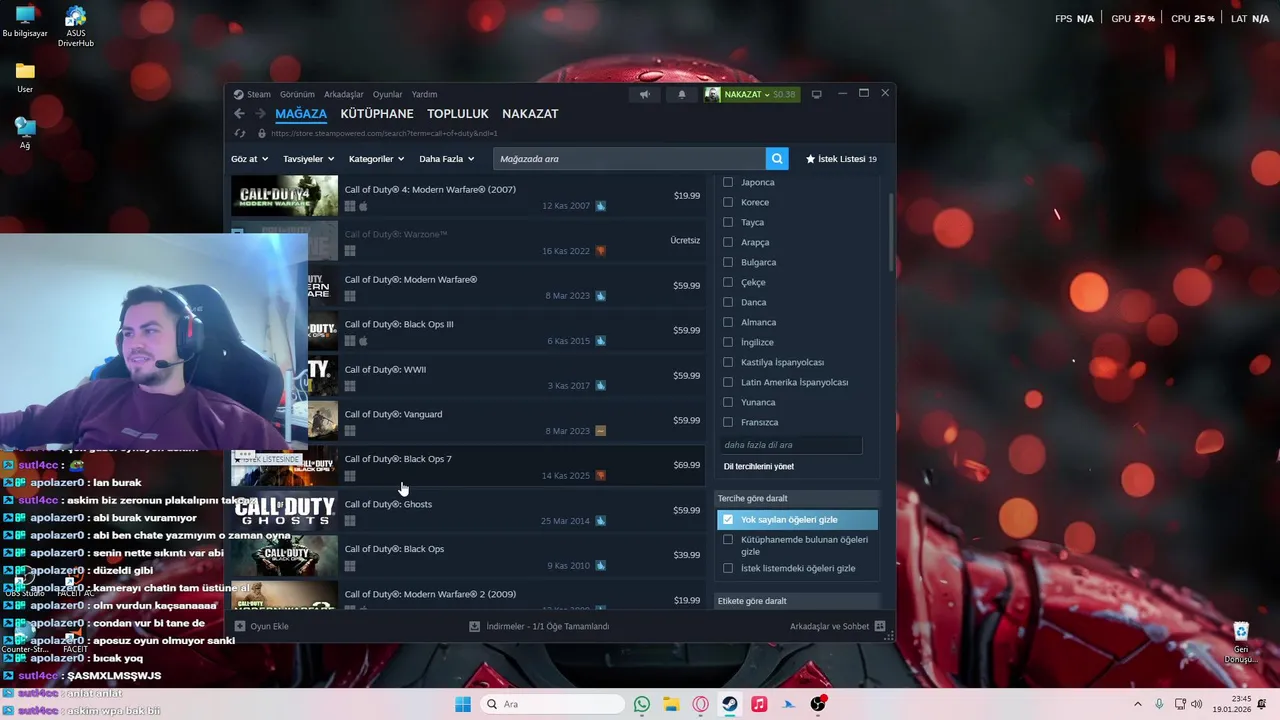Check the Almanca language filter
This screenshot has height=720, width=1280.
click(728, 322)
